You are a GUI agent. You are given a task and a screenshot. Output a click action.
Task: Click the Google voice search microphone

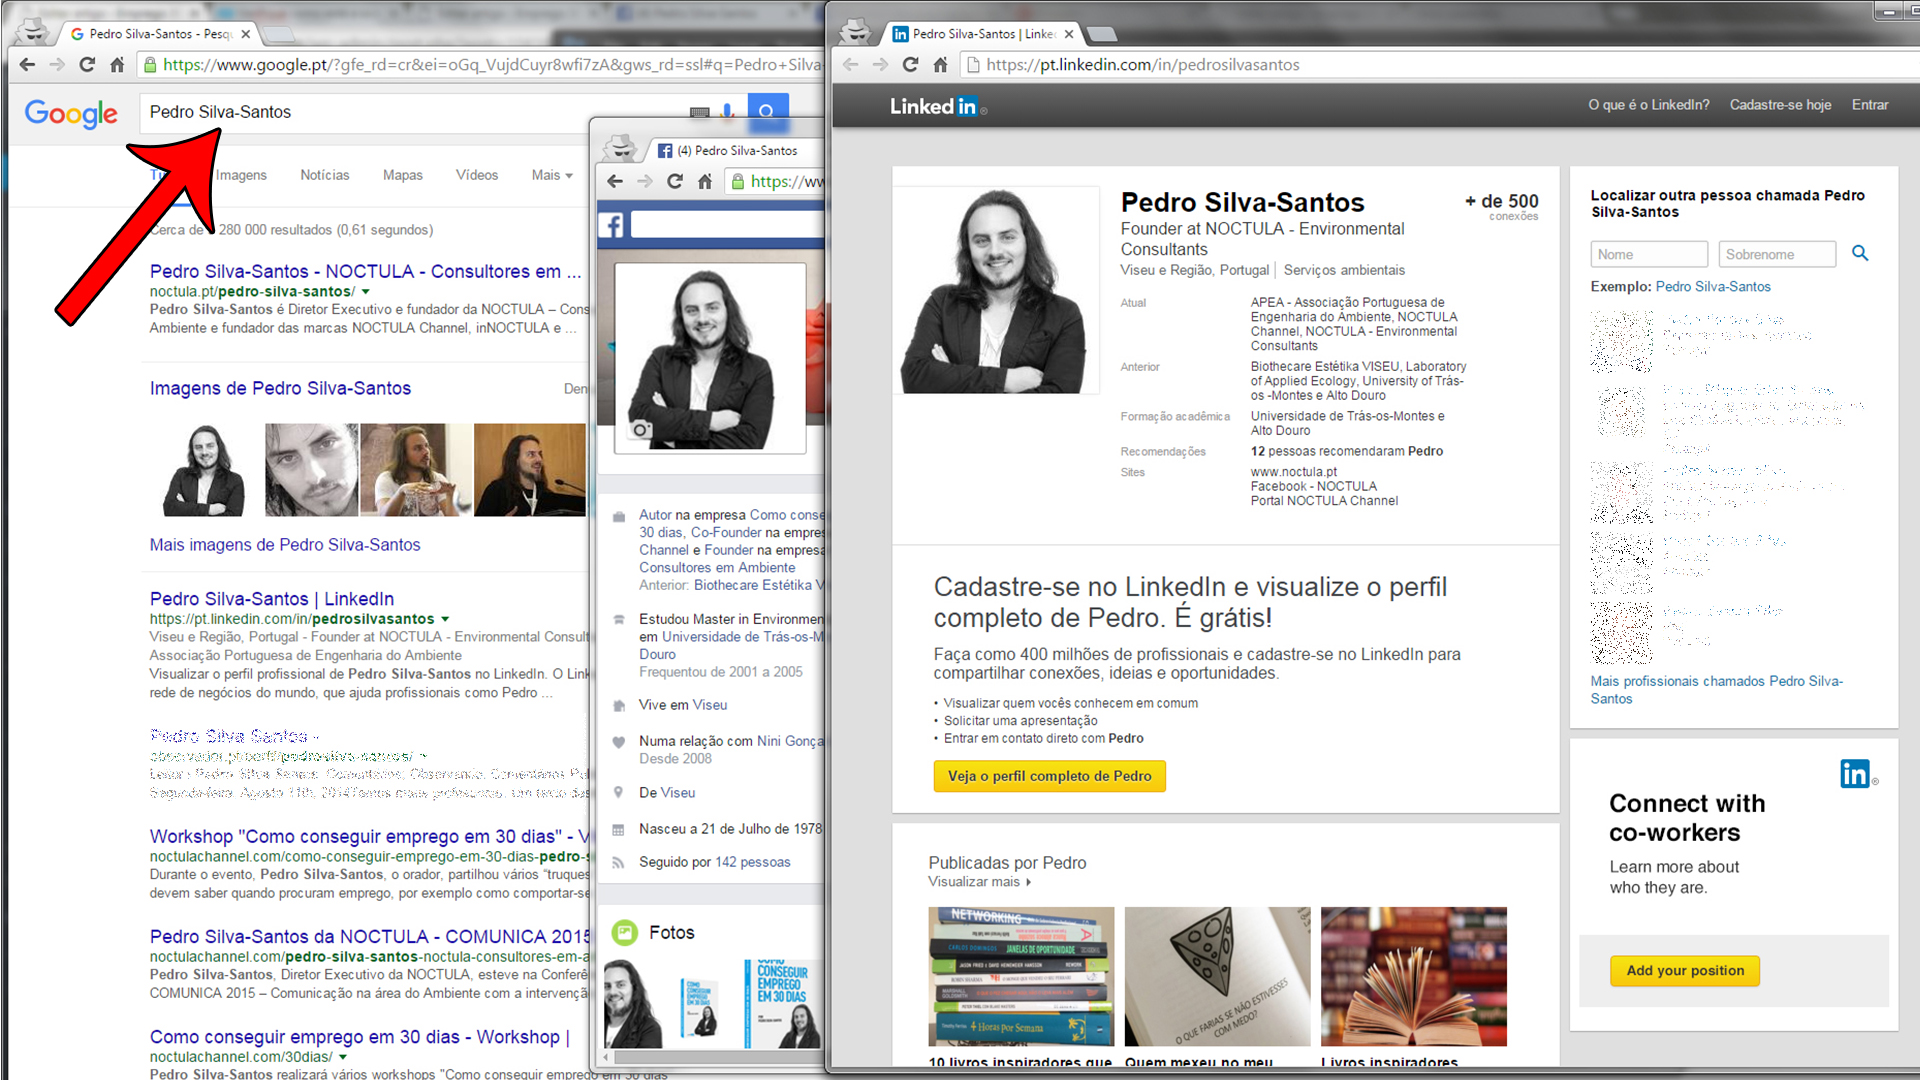[x=727, y=111]
